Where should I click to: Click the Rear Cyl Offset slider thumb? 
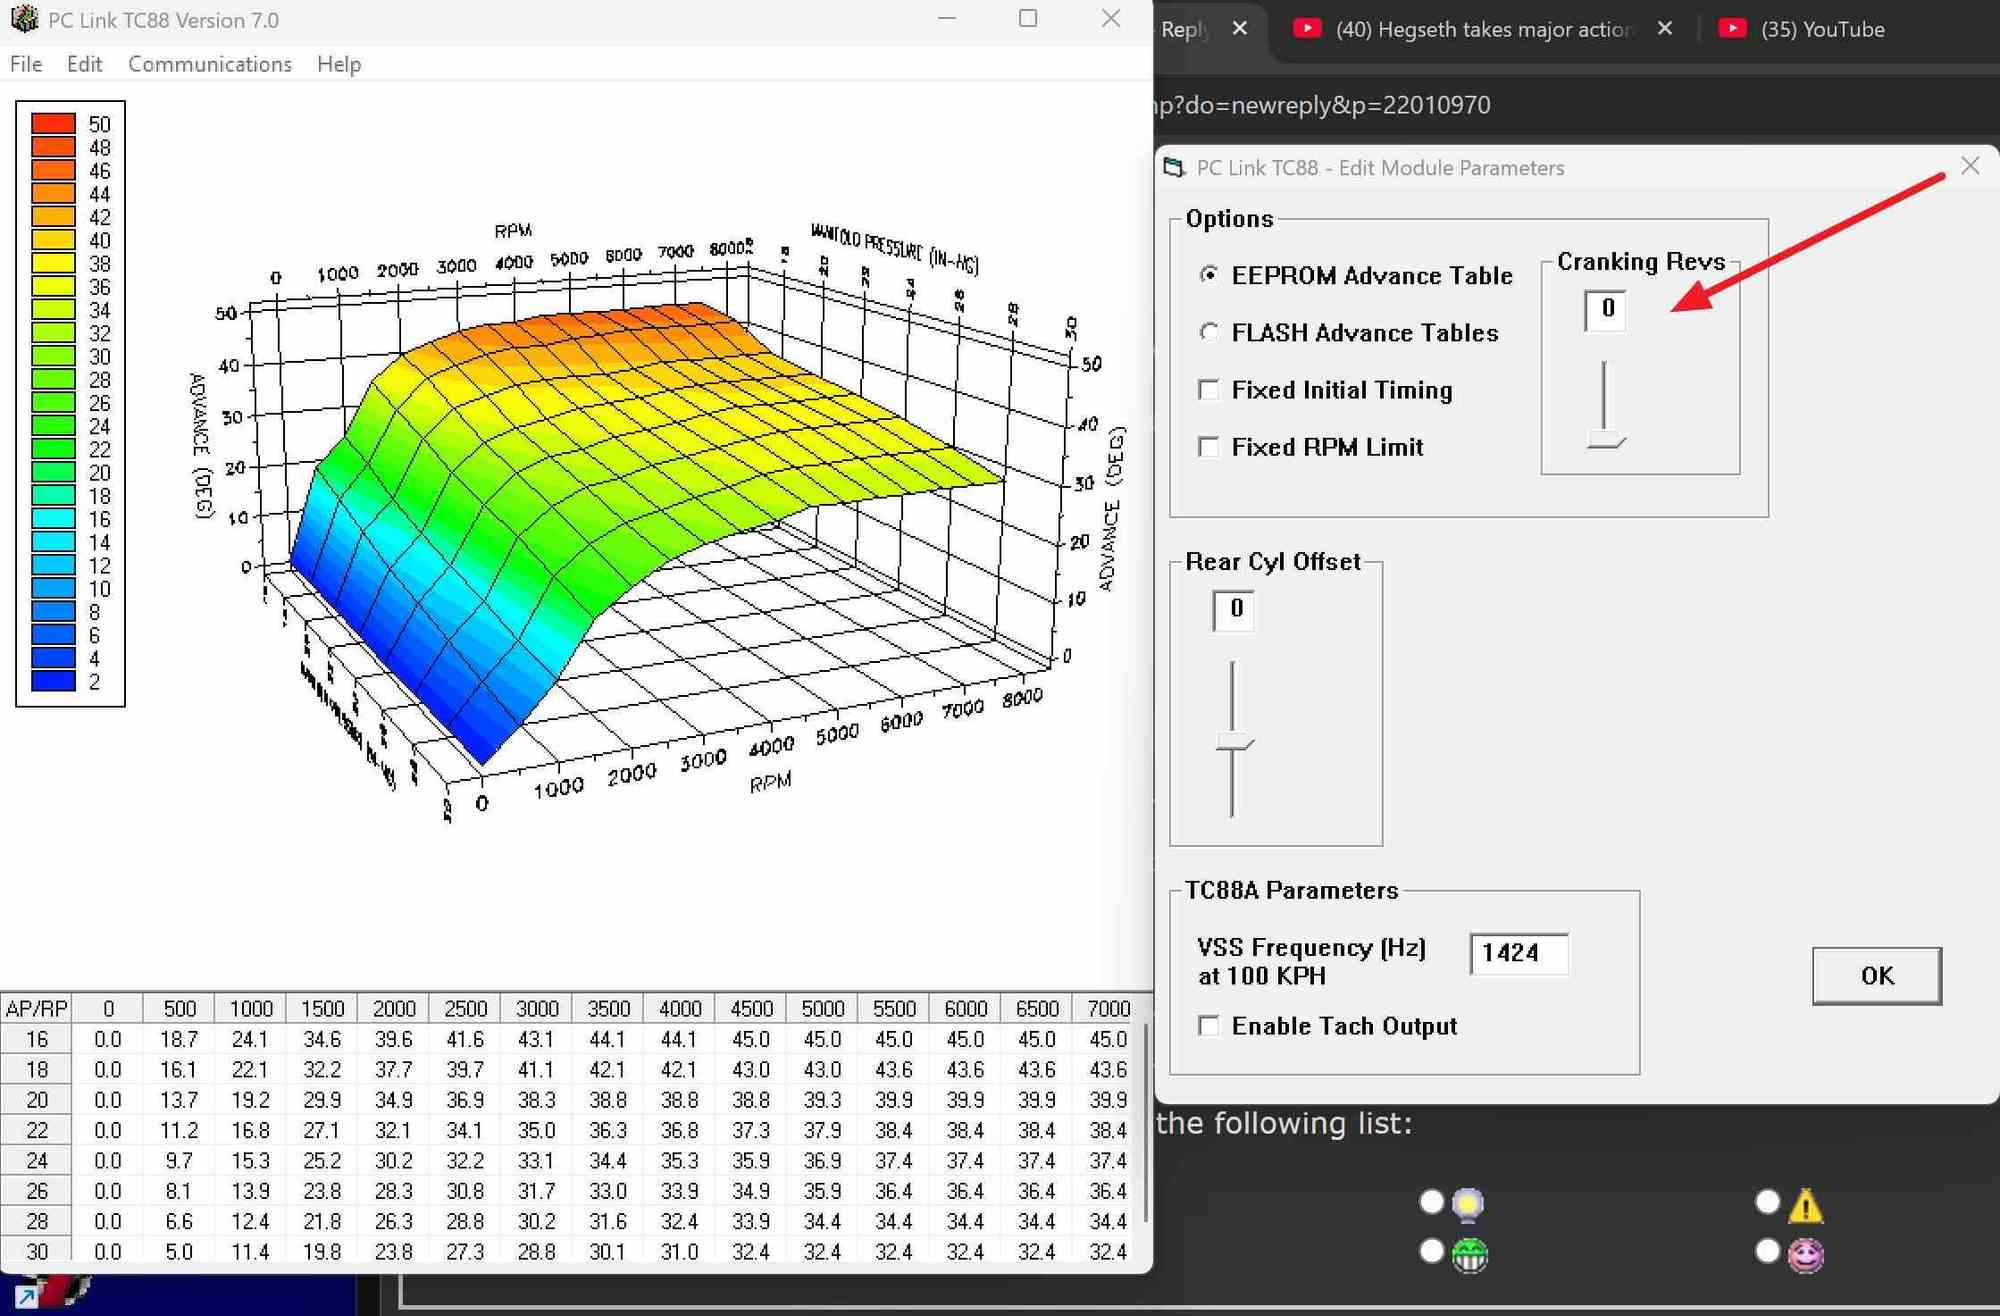coord(1233,742)
